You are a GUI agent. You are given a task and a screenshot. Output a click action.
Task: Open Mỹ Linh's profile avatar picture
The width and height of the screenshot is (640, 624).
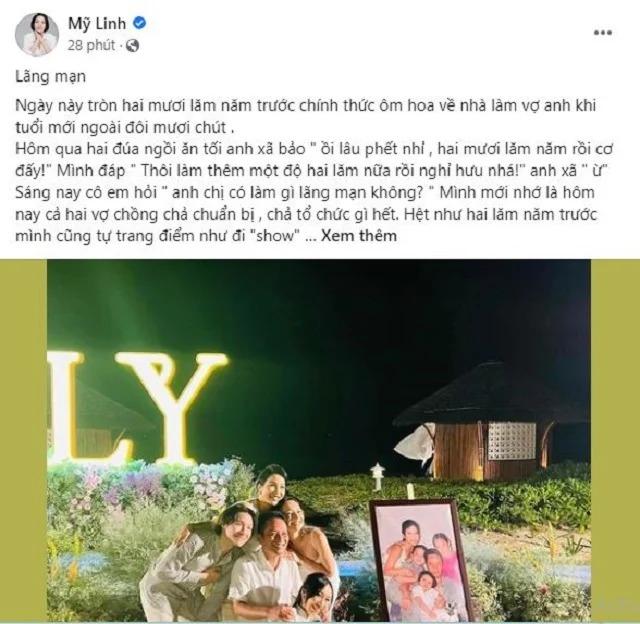(x=37, y=34)
